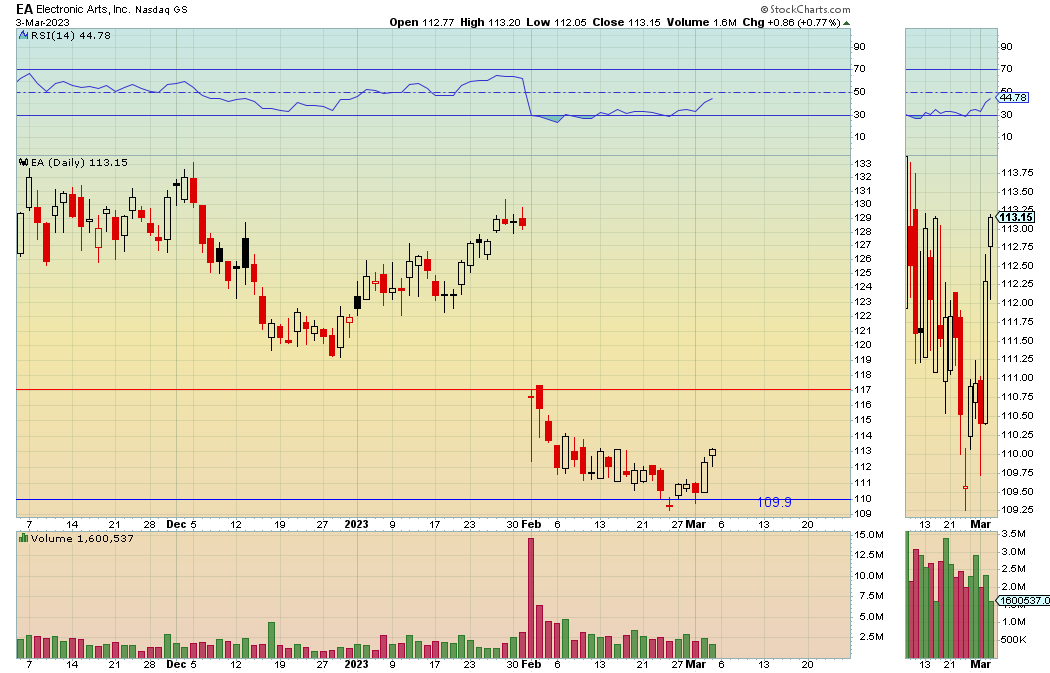The image size is (1050, 673).
Task: Click the dashed RSI 50 midline in the main chart
Action: coord(433,92)
